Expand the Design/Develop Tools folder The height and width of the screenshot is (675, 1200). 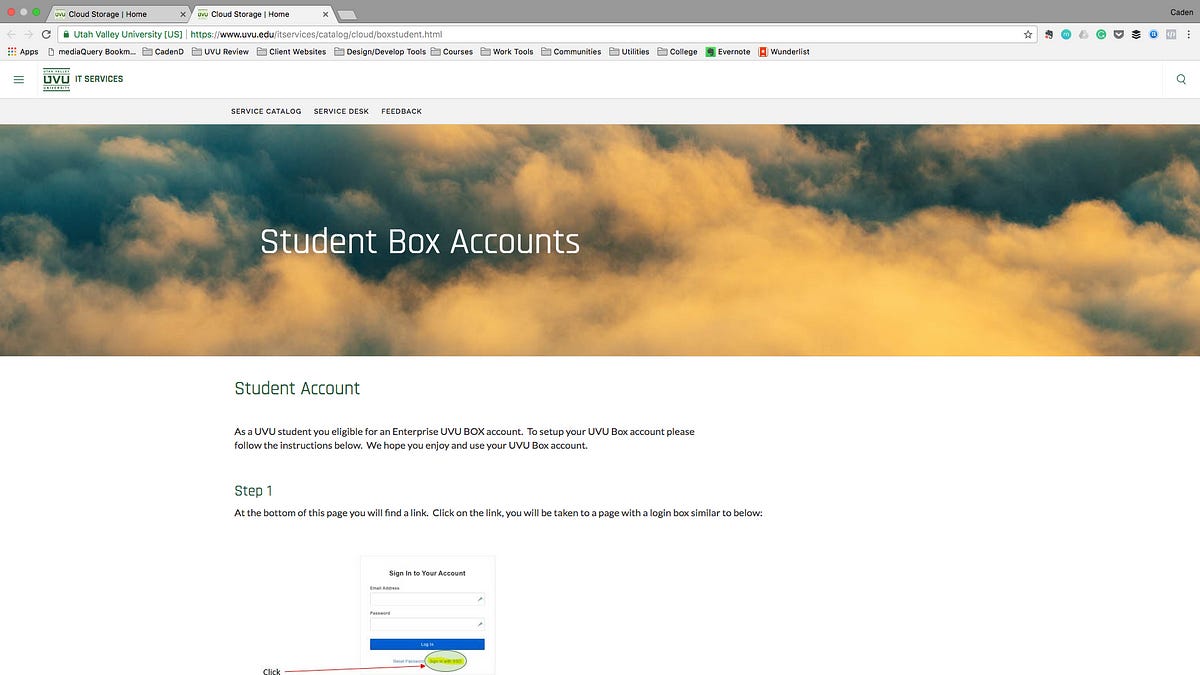380,52
